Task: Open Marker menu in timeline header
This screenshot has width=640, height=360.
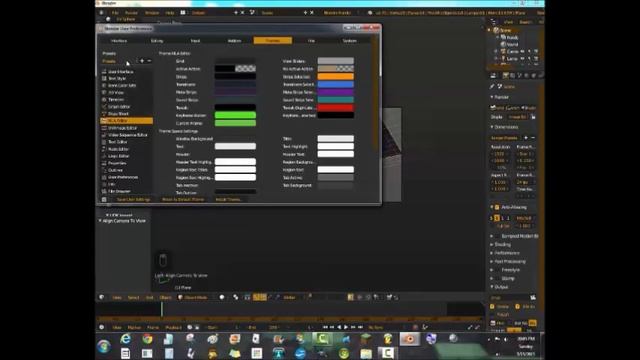Action: pos(134,327)
